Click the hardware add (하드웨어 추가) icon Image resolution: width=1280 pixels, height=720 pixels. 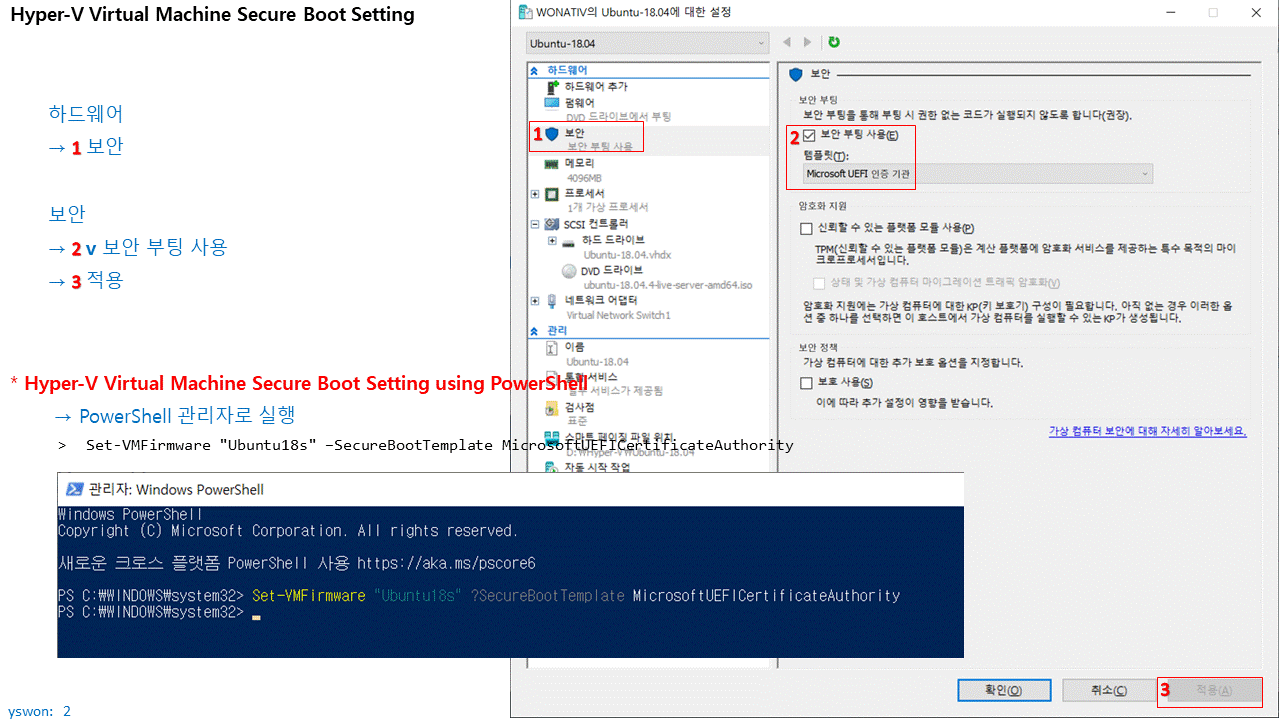coord(552,87)
